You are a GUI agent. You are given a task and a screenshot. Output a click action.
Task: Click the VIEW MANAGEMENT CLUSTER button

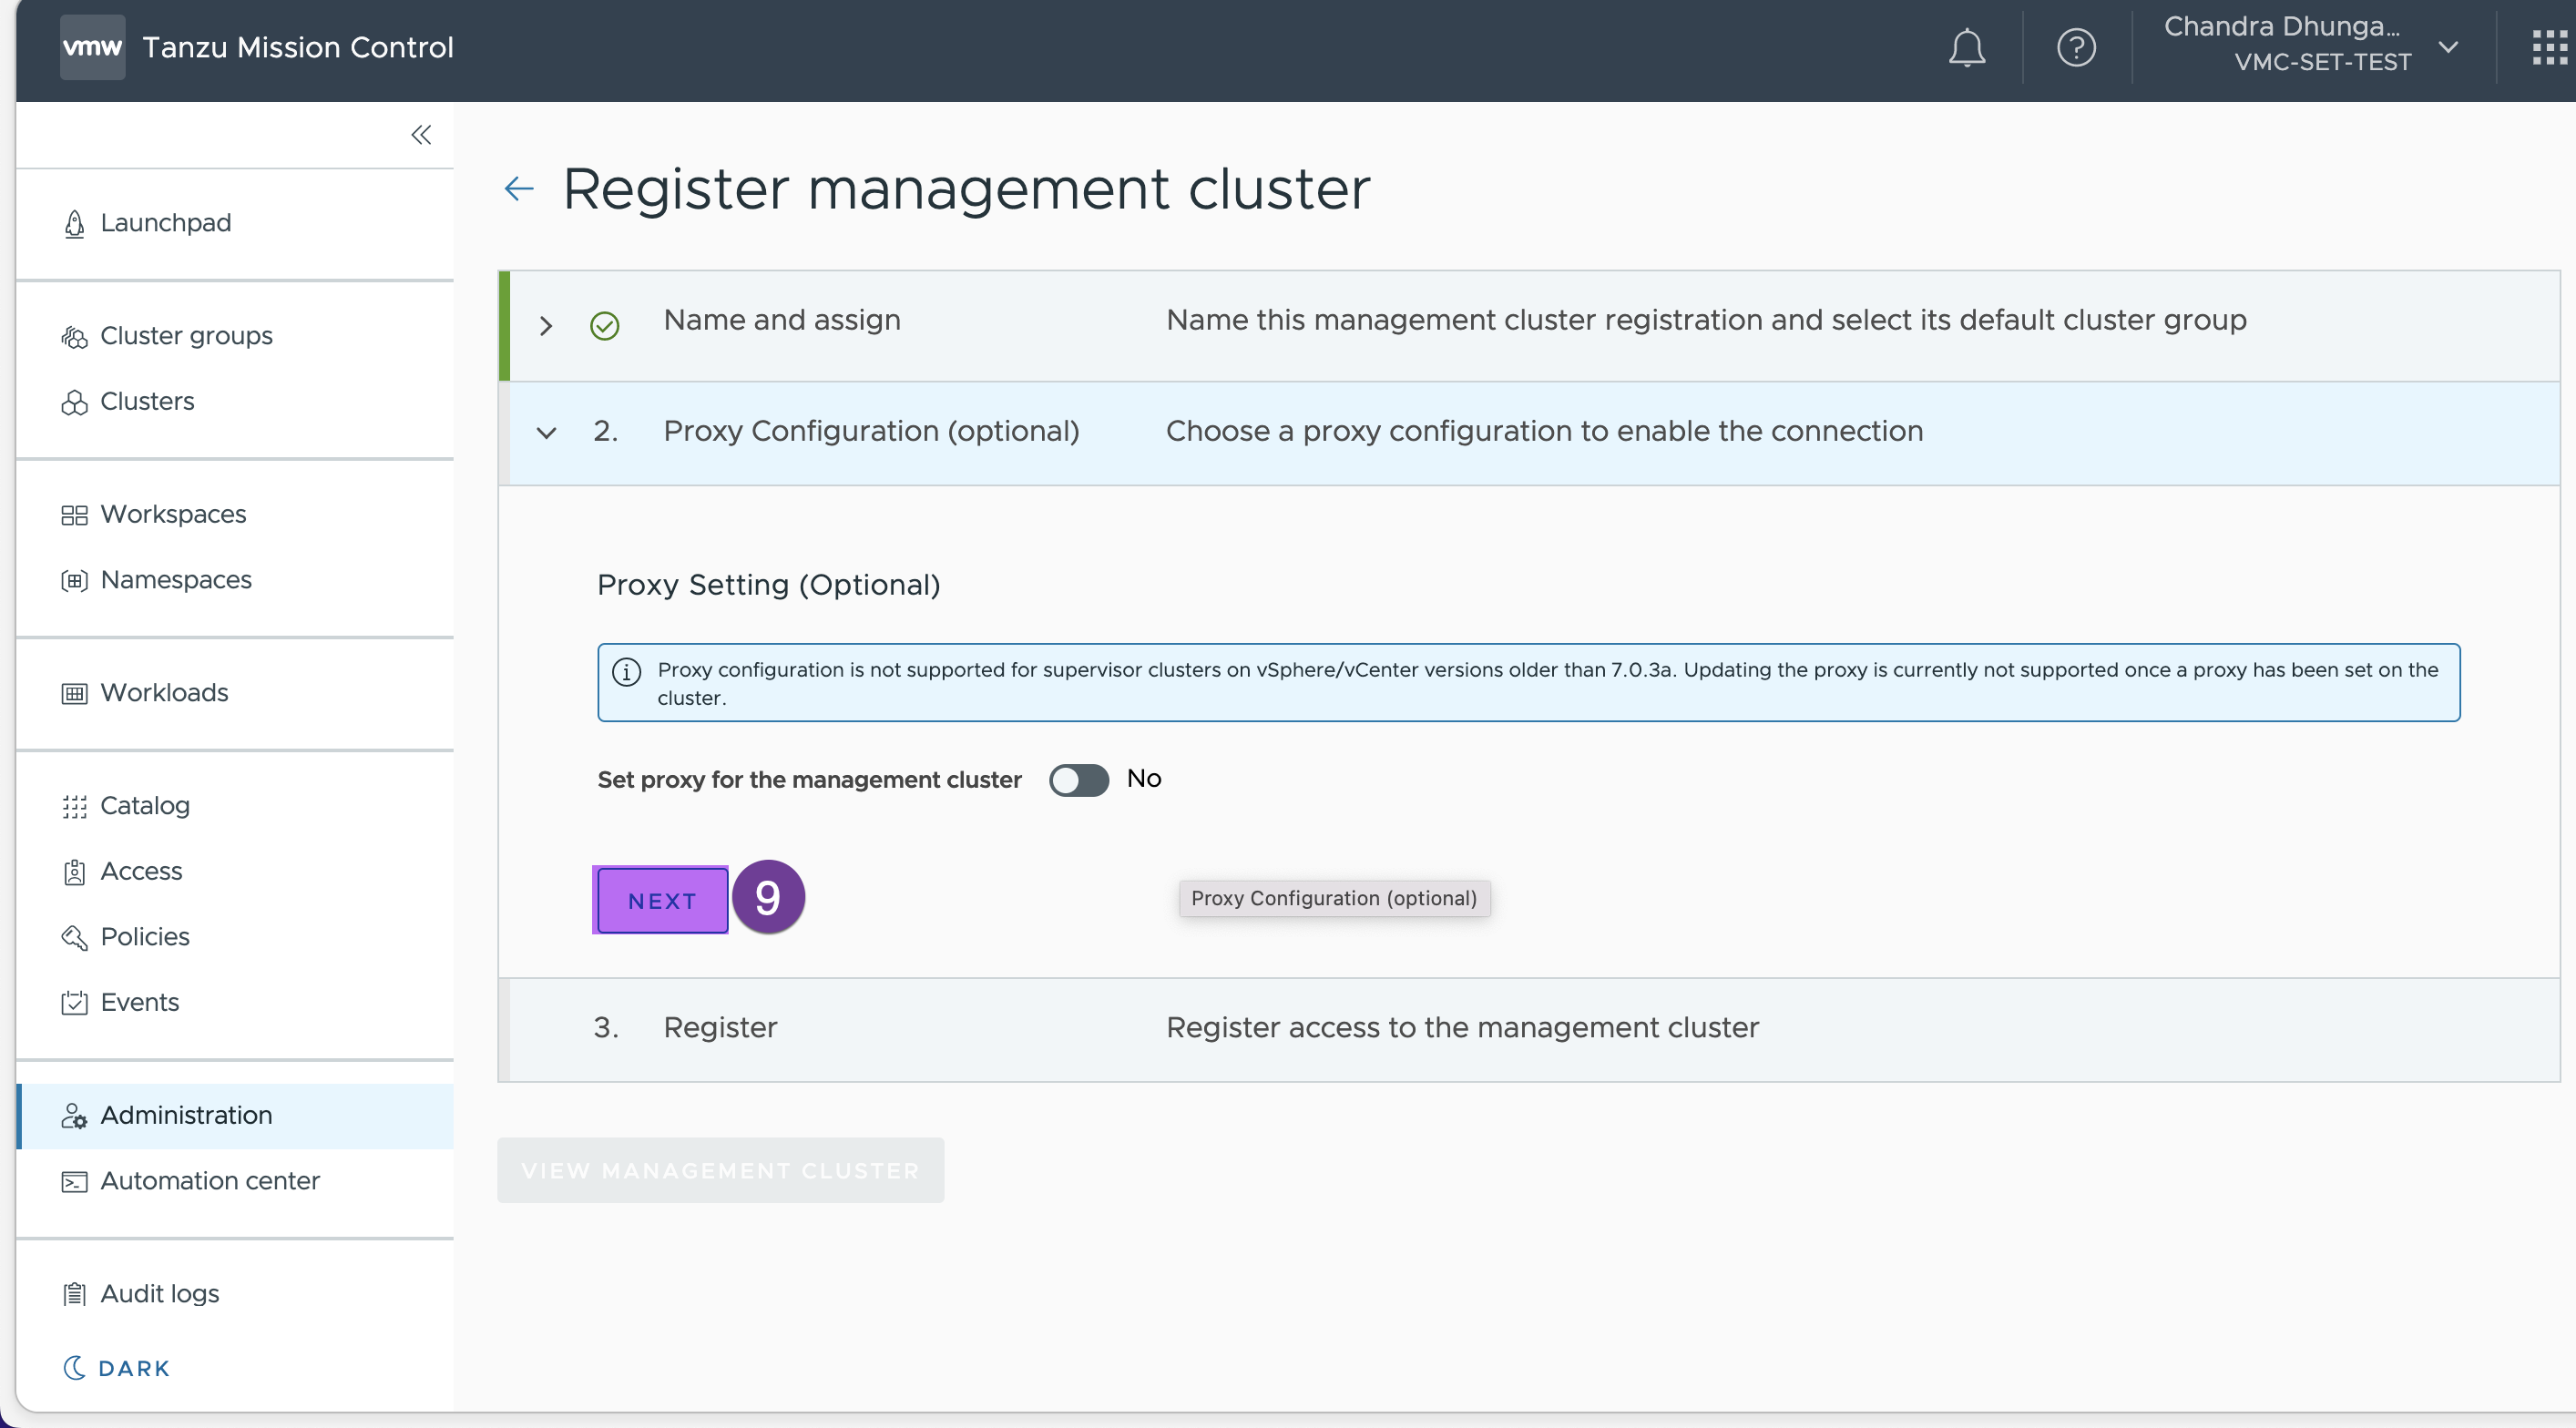click(x=718, y=1169)
